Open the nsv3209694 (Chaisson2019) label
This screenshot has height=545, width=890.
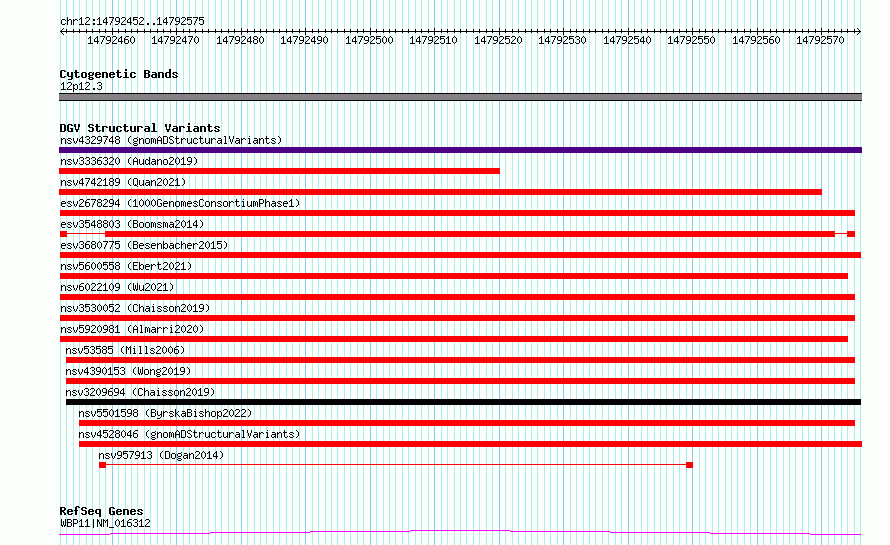click(x=140, y=392)
